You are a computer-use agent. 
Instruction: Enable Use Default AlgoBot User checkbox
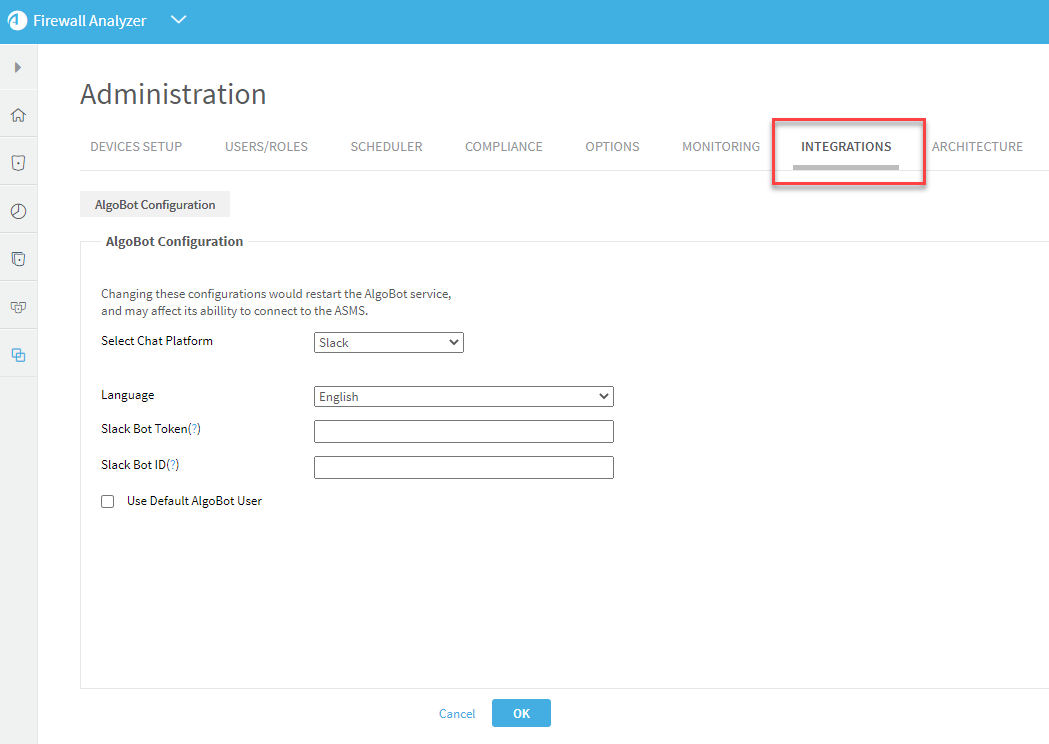(108, 502)
